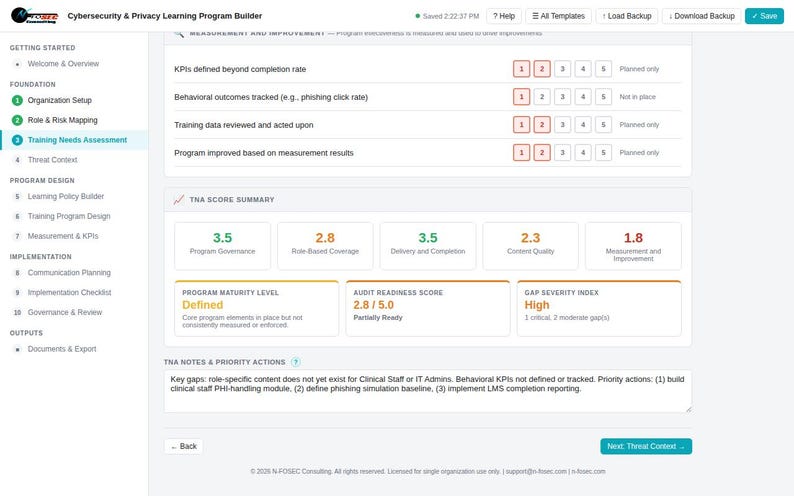Save the program with Save button
794x496 pixels.
coord(764,16)
